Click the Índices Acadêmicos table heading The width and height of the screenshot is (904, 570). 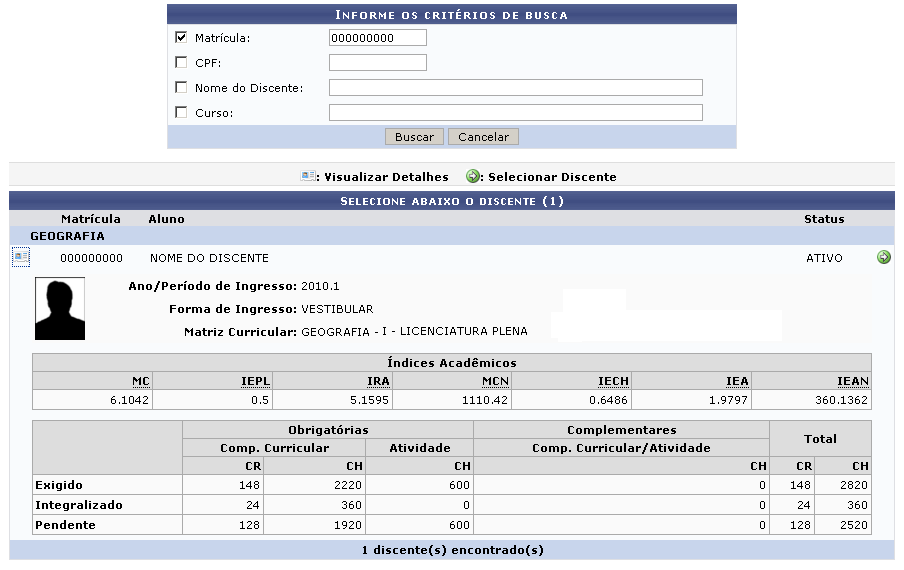(452, 363)
